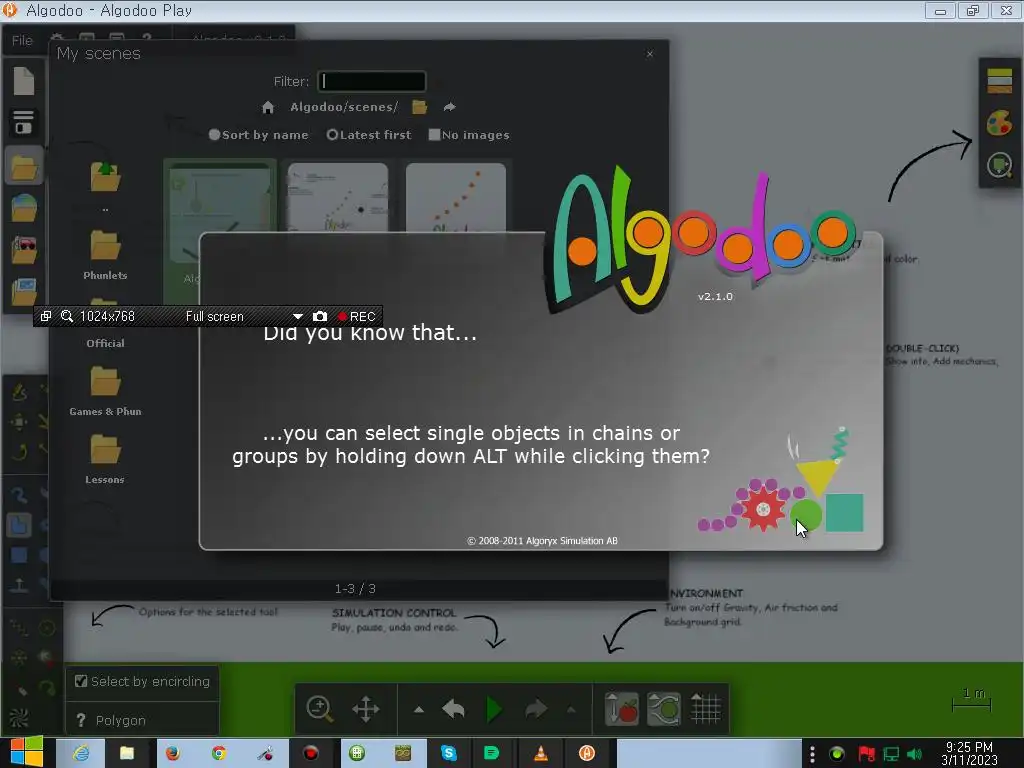Click into the Filter text field
Image resolution: width=1024 pixels, height=768 pixels.
tap(372, 81)
